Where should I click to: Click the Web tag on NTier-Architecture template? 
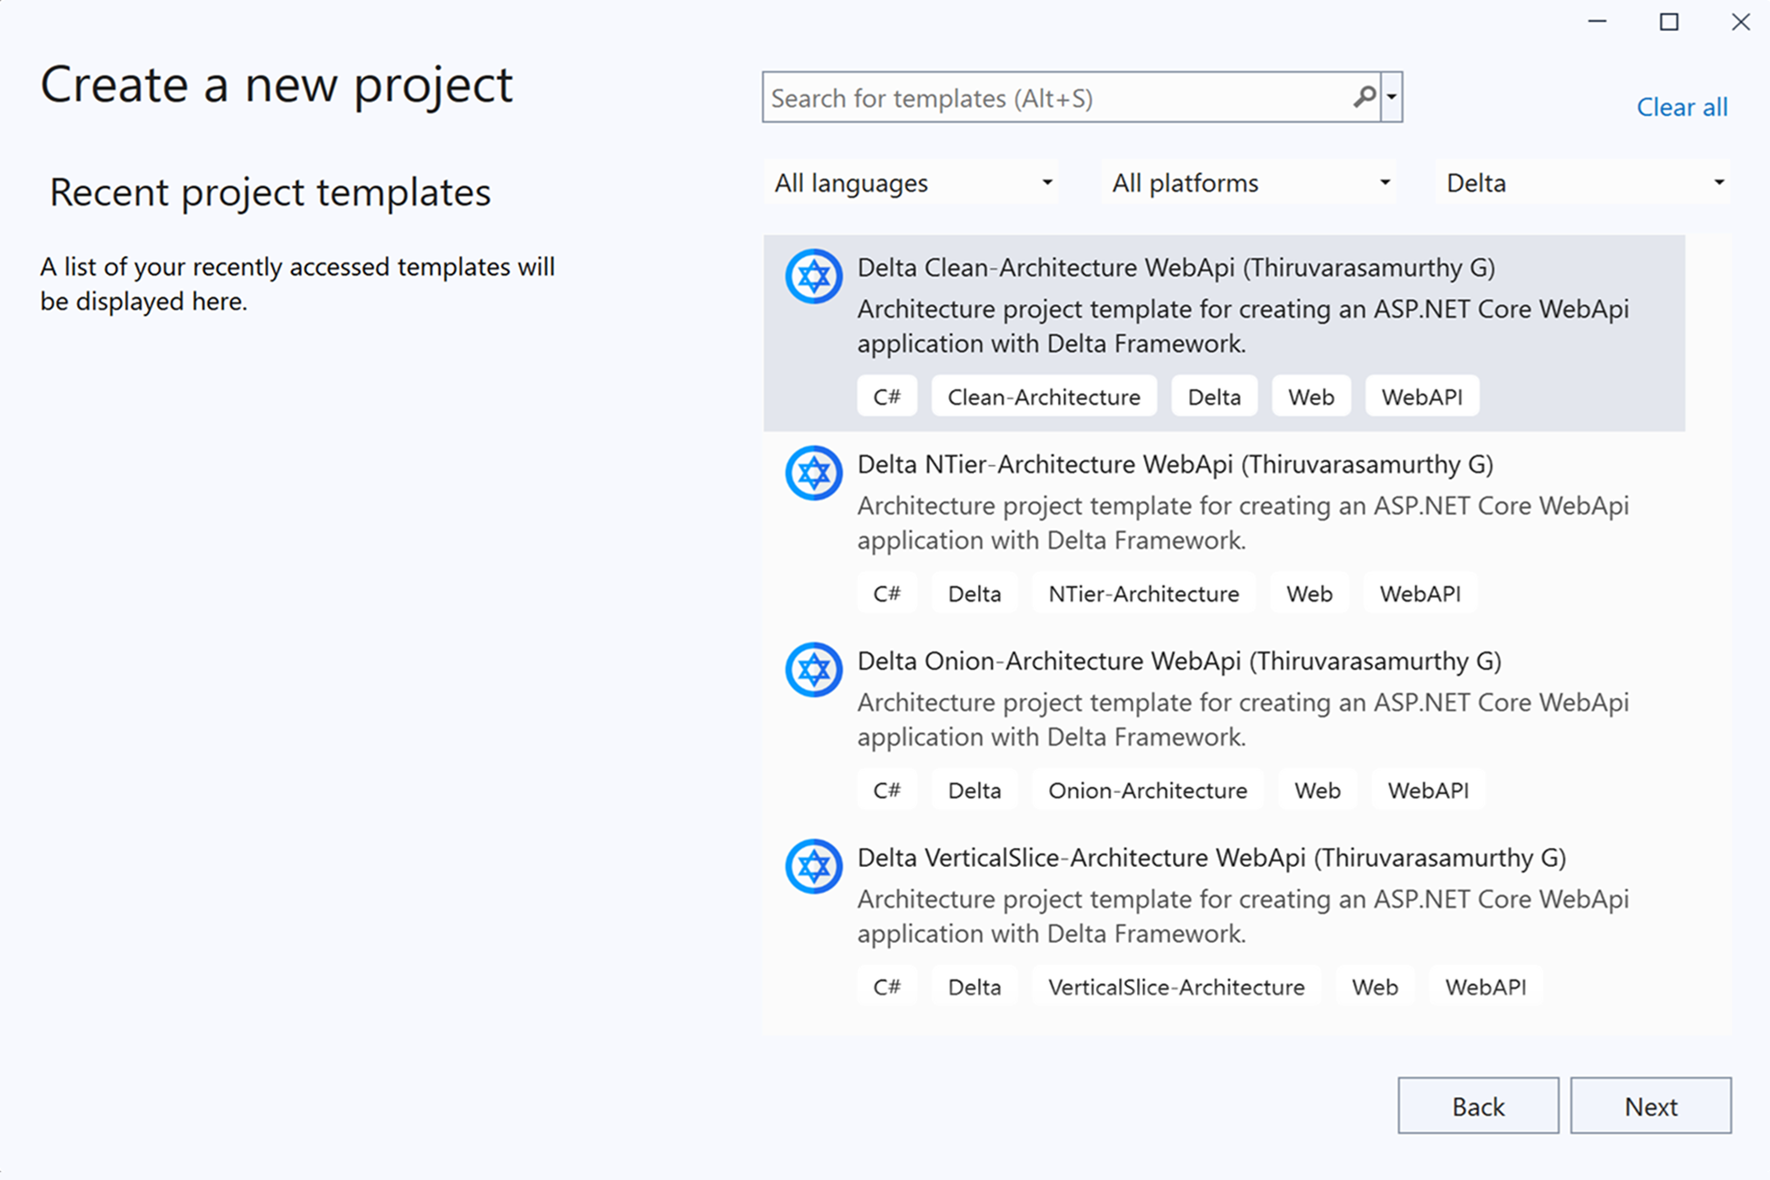[x=1309, y=594]
